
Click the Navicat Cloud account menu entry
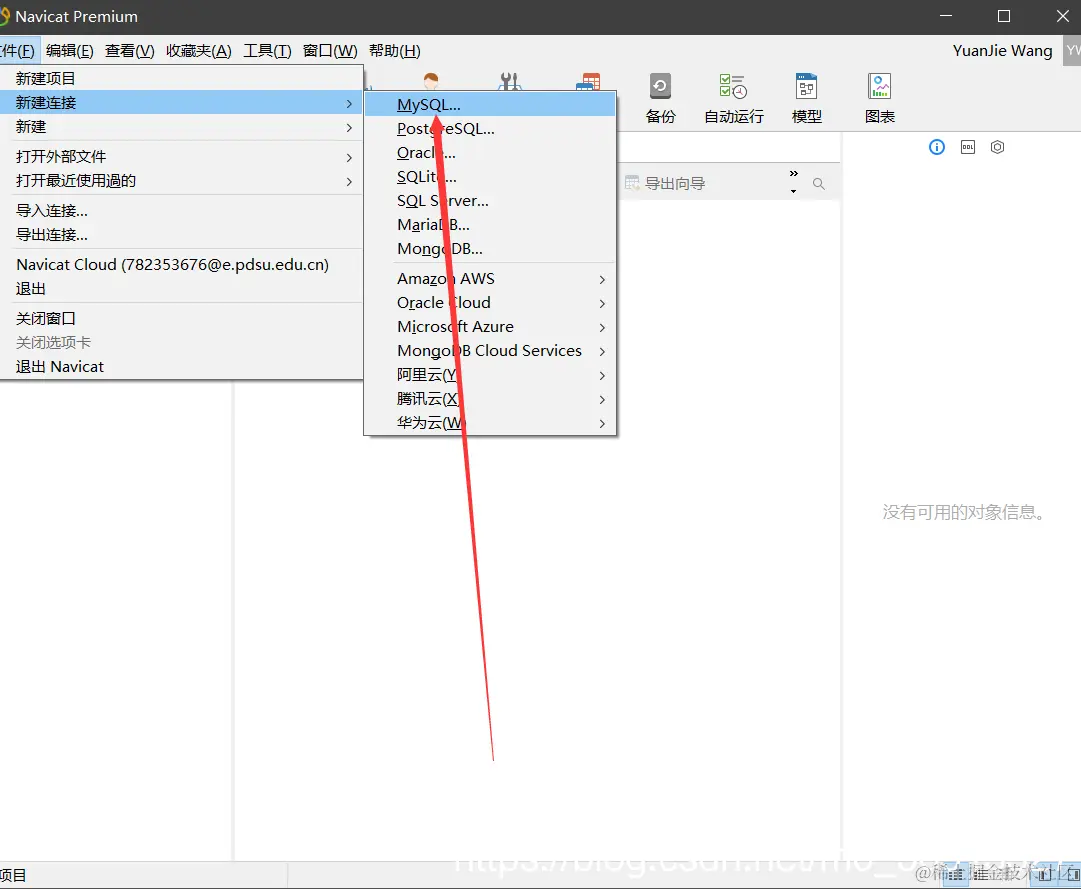coord(181,265)
